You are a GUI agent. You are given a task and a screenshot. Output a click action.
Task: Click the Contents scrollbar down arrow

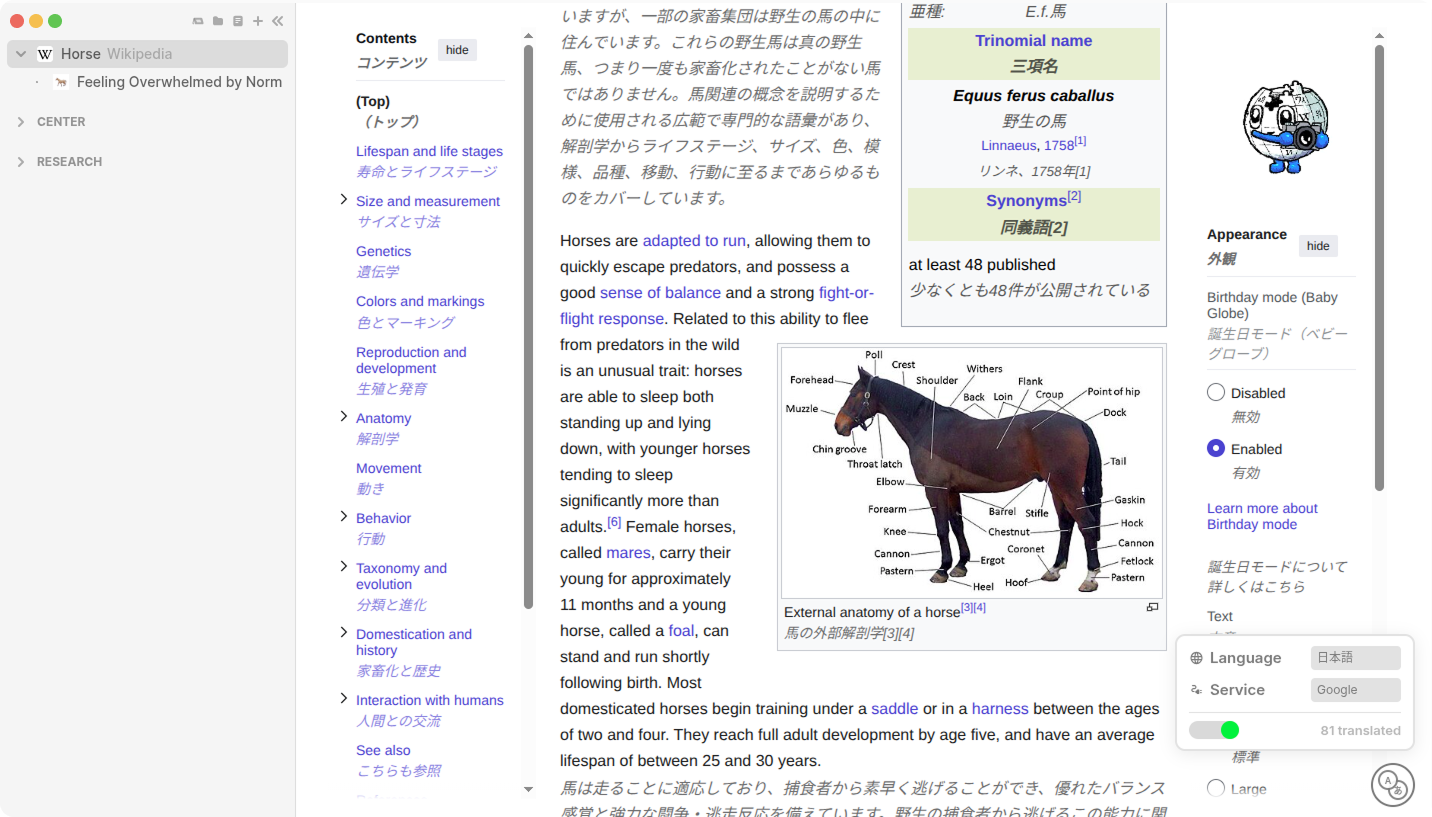click(528, 790)
